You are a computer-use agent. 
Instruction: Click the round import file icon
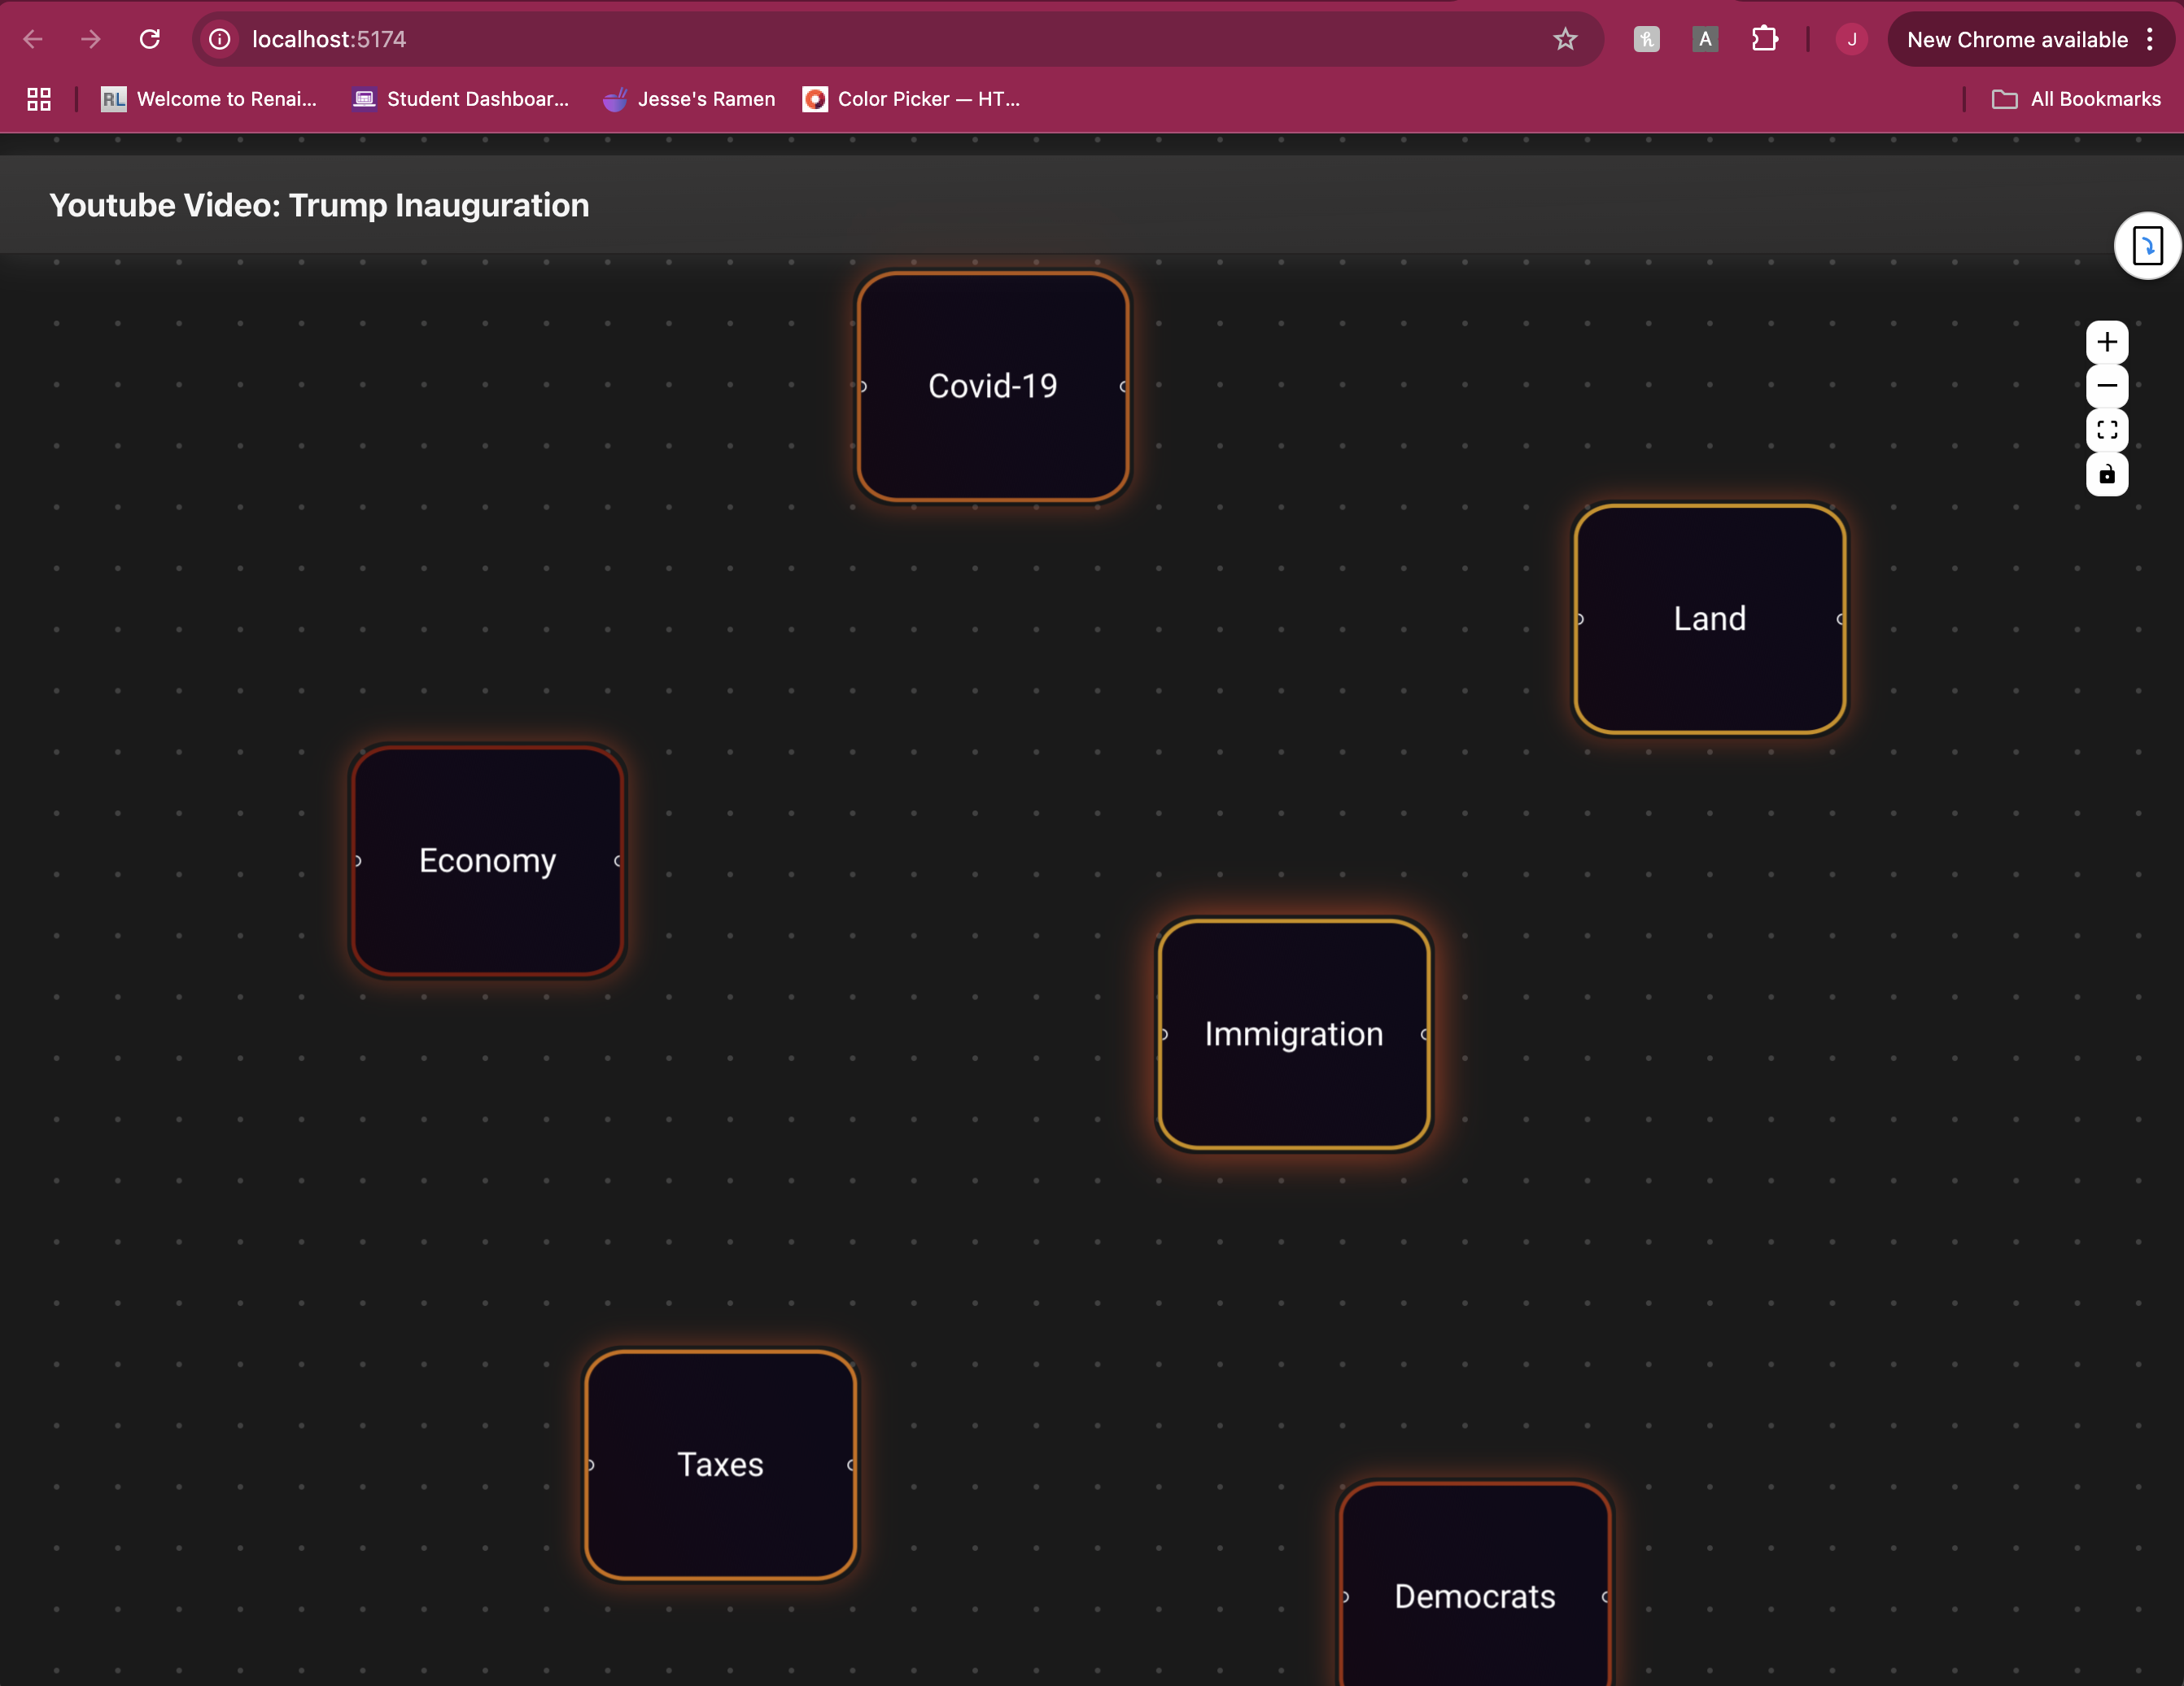point(2146,246)
